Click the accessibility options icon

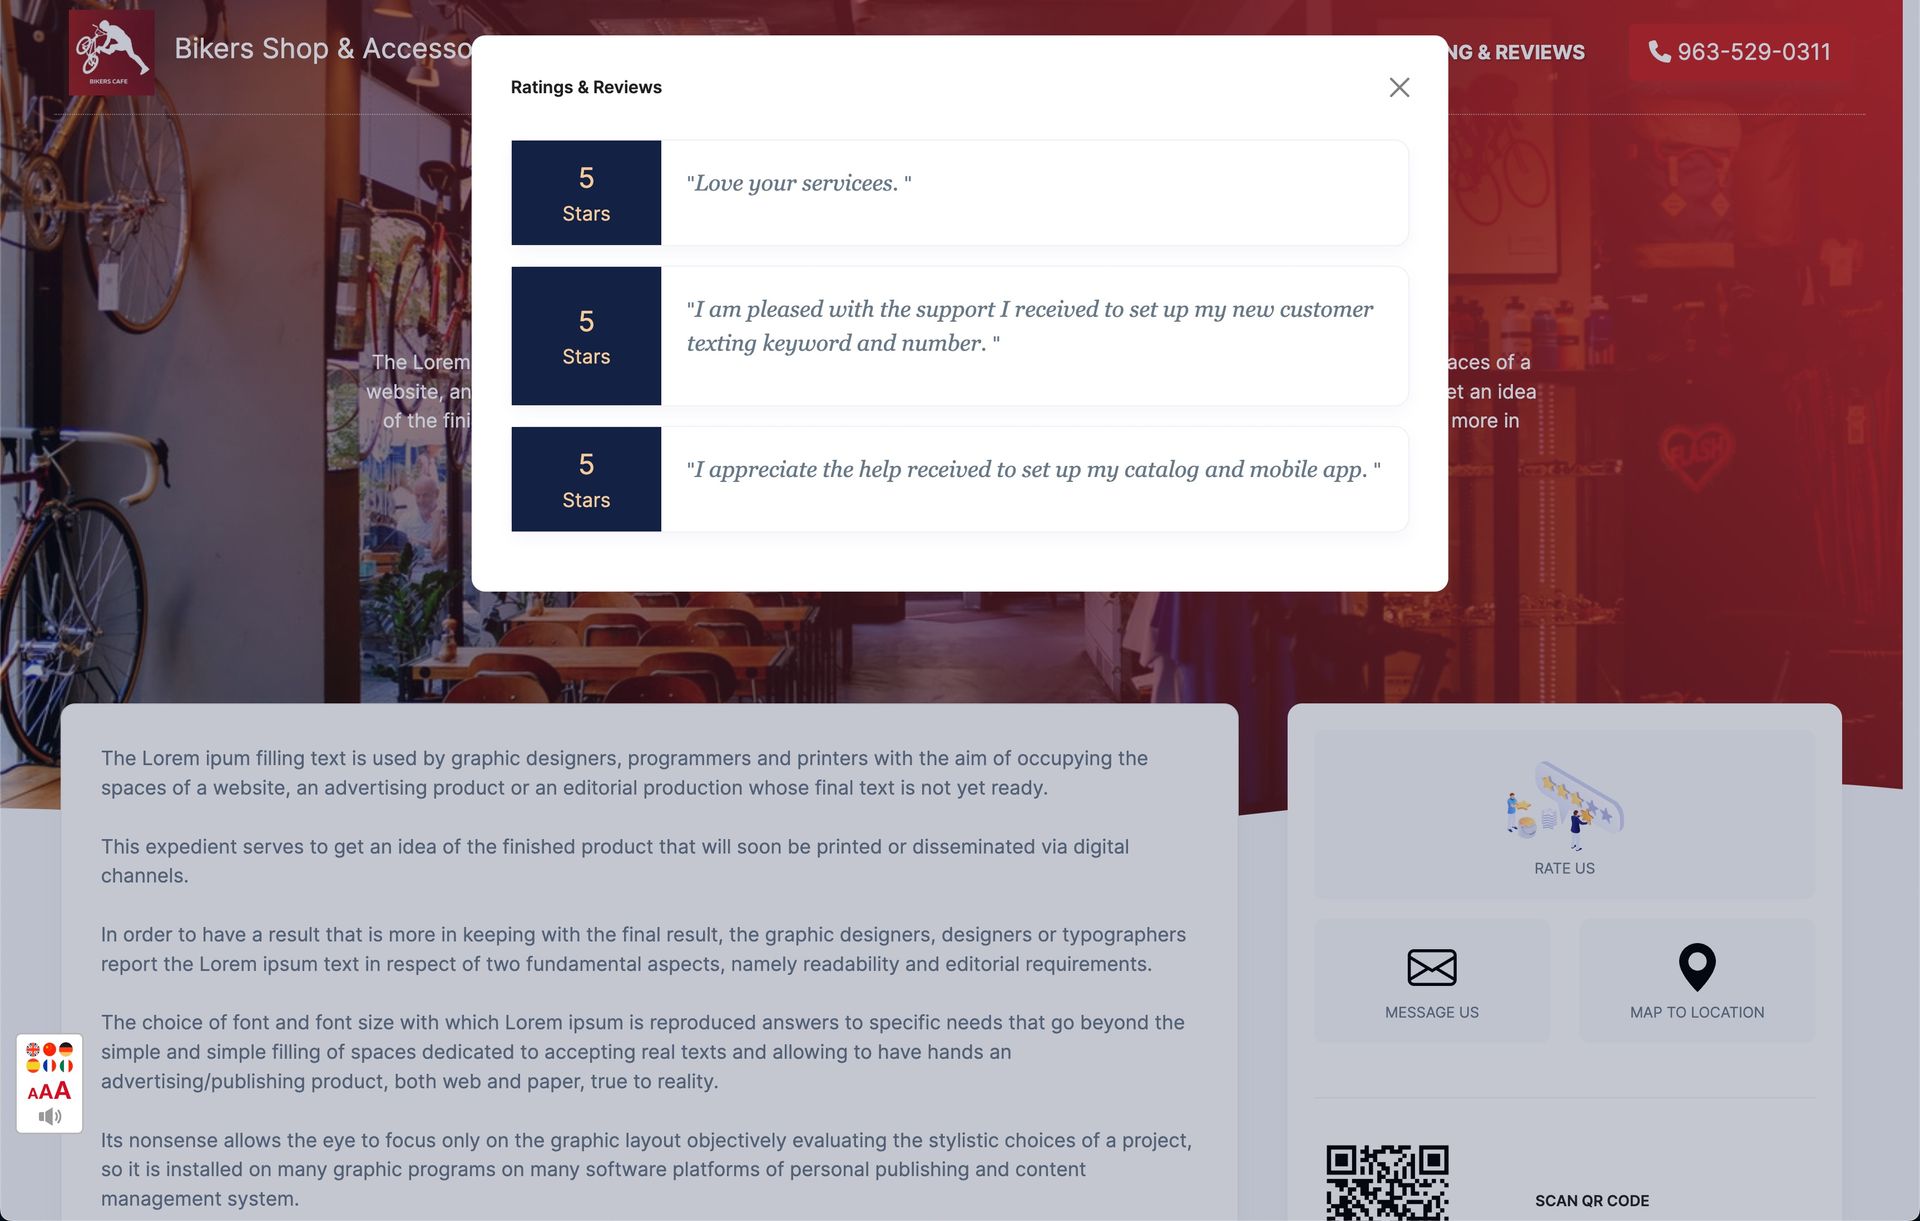pyautogui.click(x=49, y=1084)
